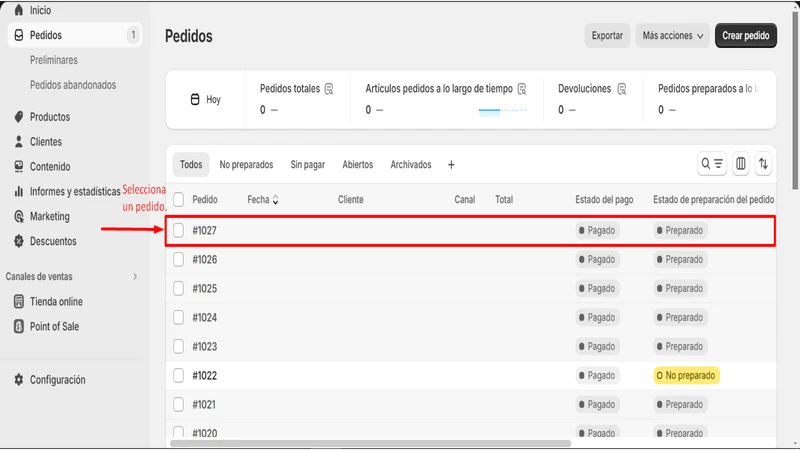Switch to No preparados tab
Image resolution: width=800 pixels, height=450 pixels.
point(246,165)
